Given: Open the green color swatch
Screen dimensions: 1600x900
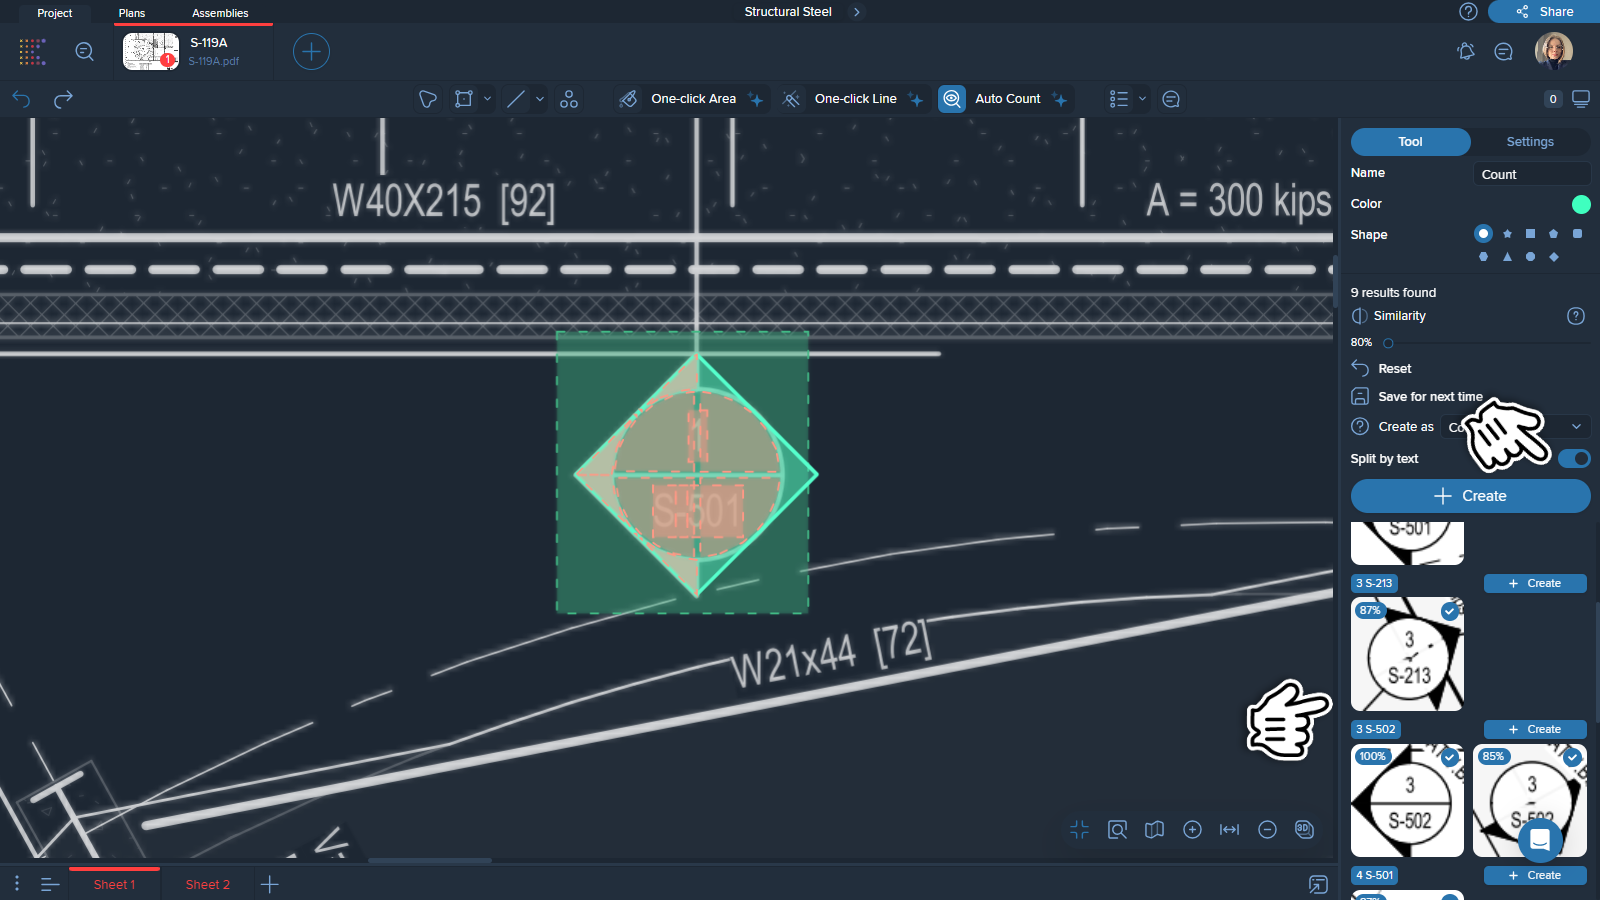Looking at the screenshot, I should tap(1581, 204).
